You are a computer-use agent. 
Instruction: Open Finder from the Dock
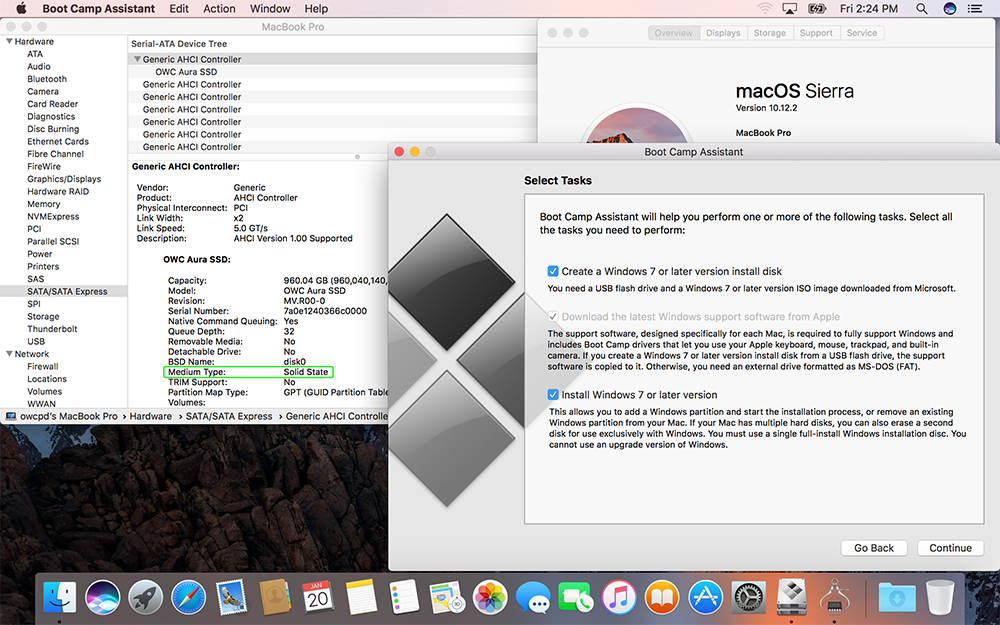60,598
